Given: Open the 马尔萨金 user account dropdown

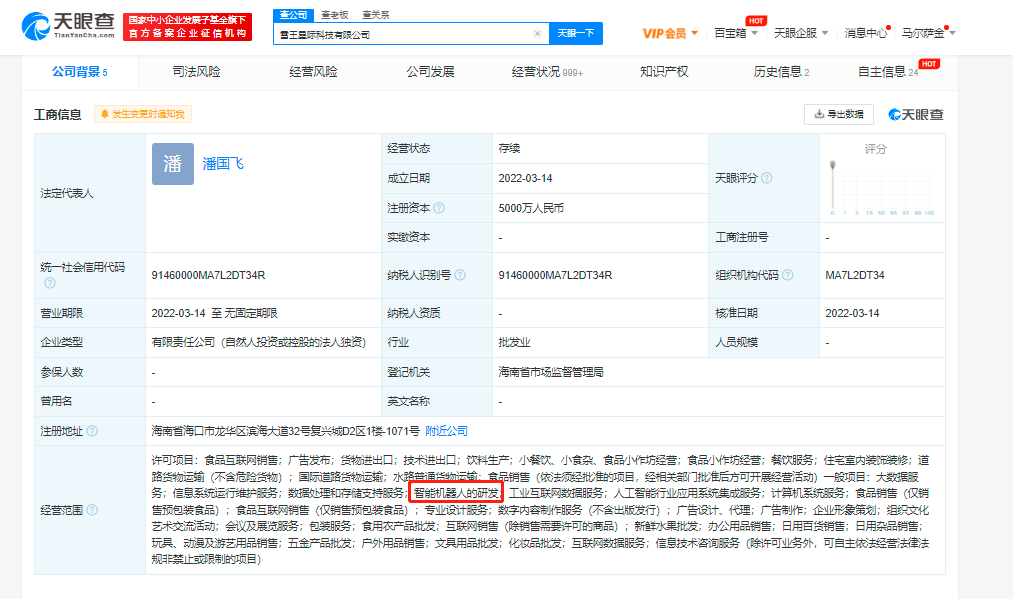Looking at the screenshot, I should tap(928, 33).
